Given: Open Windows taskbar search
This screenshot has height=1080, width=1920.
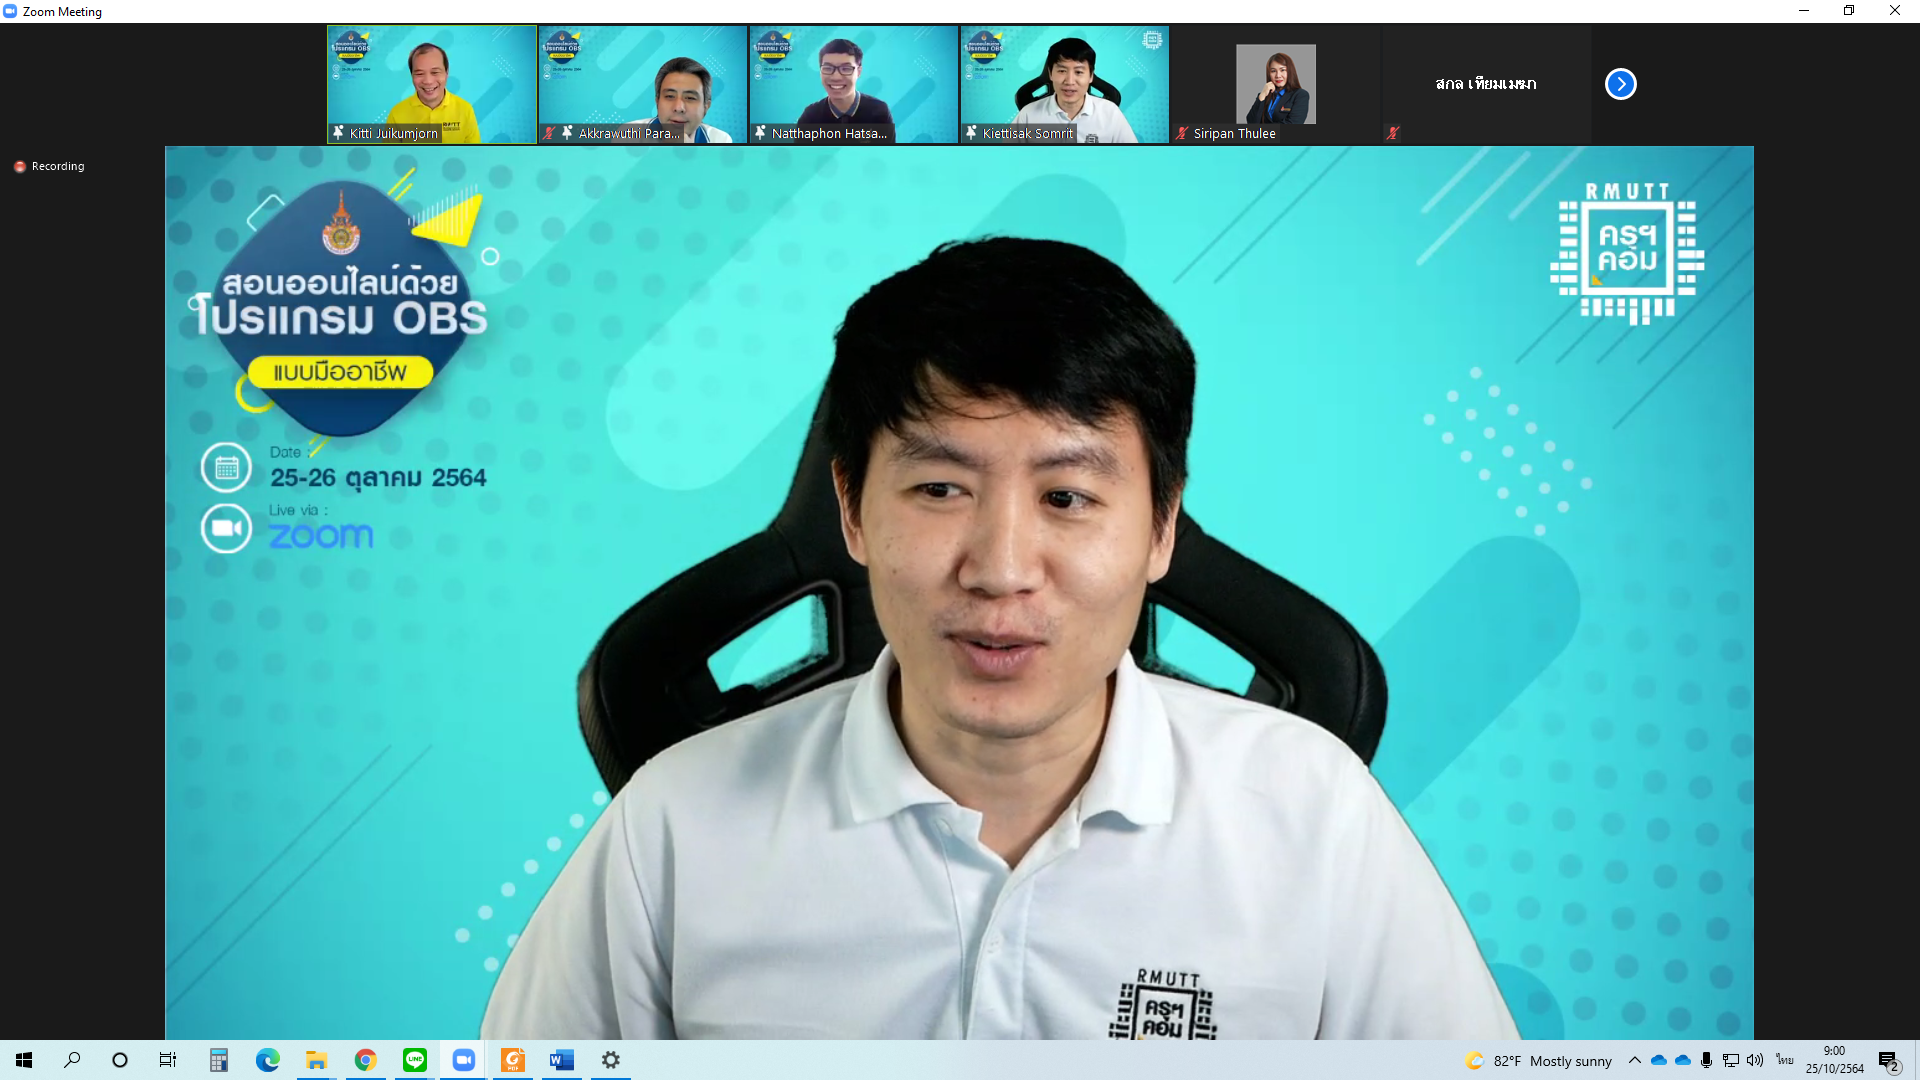Looking at the screenshot, I should (72, 1060).
